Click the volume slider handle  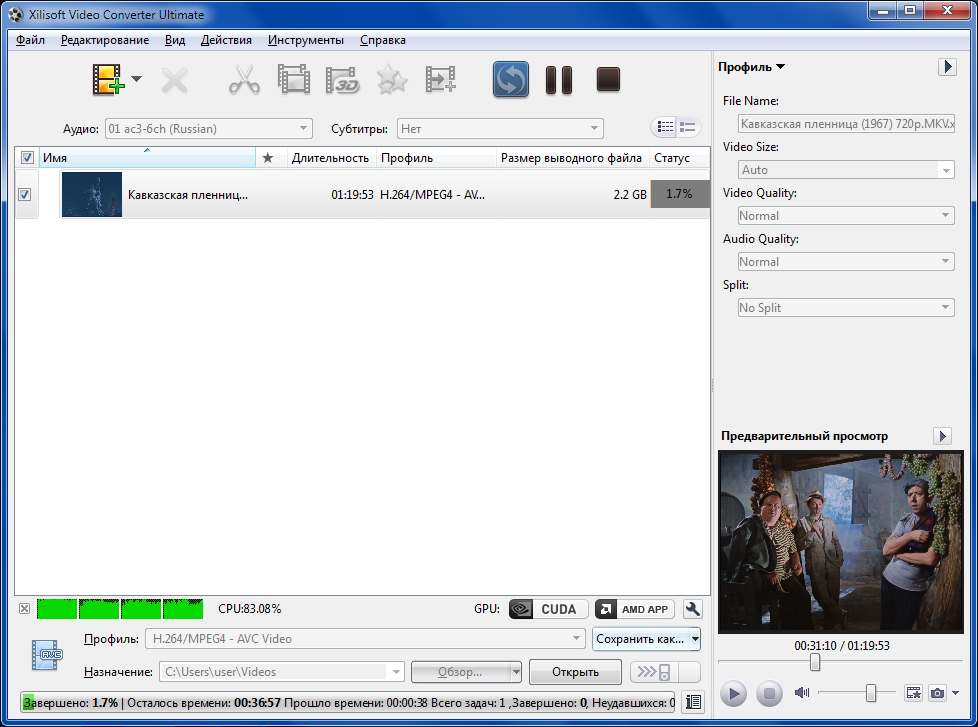(871, 693)
